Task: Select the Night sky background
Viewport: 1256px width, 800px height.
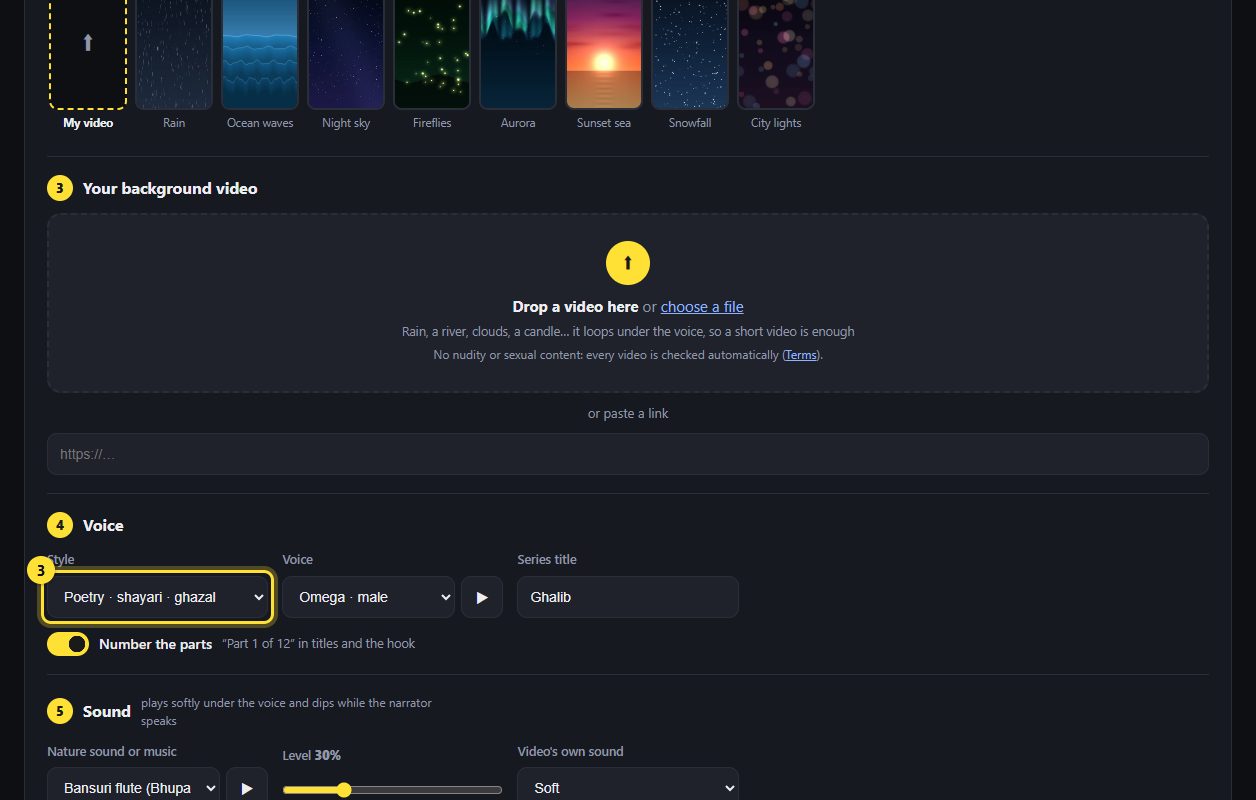Action: (x=346, y=54)
